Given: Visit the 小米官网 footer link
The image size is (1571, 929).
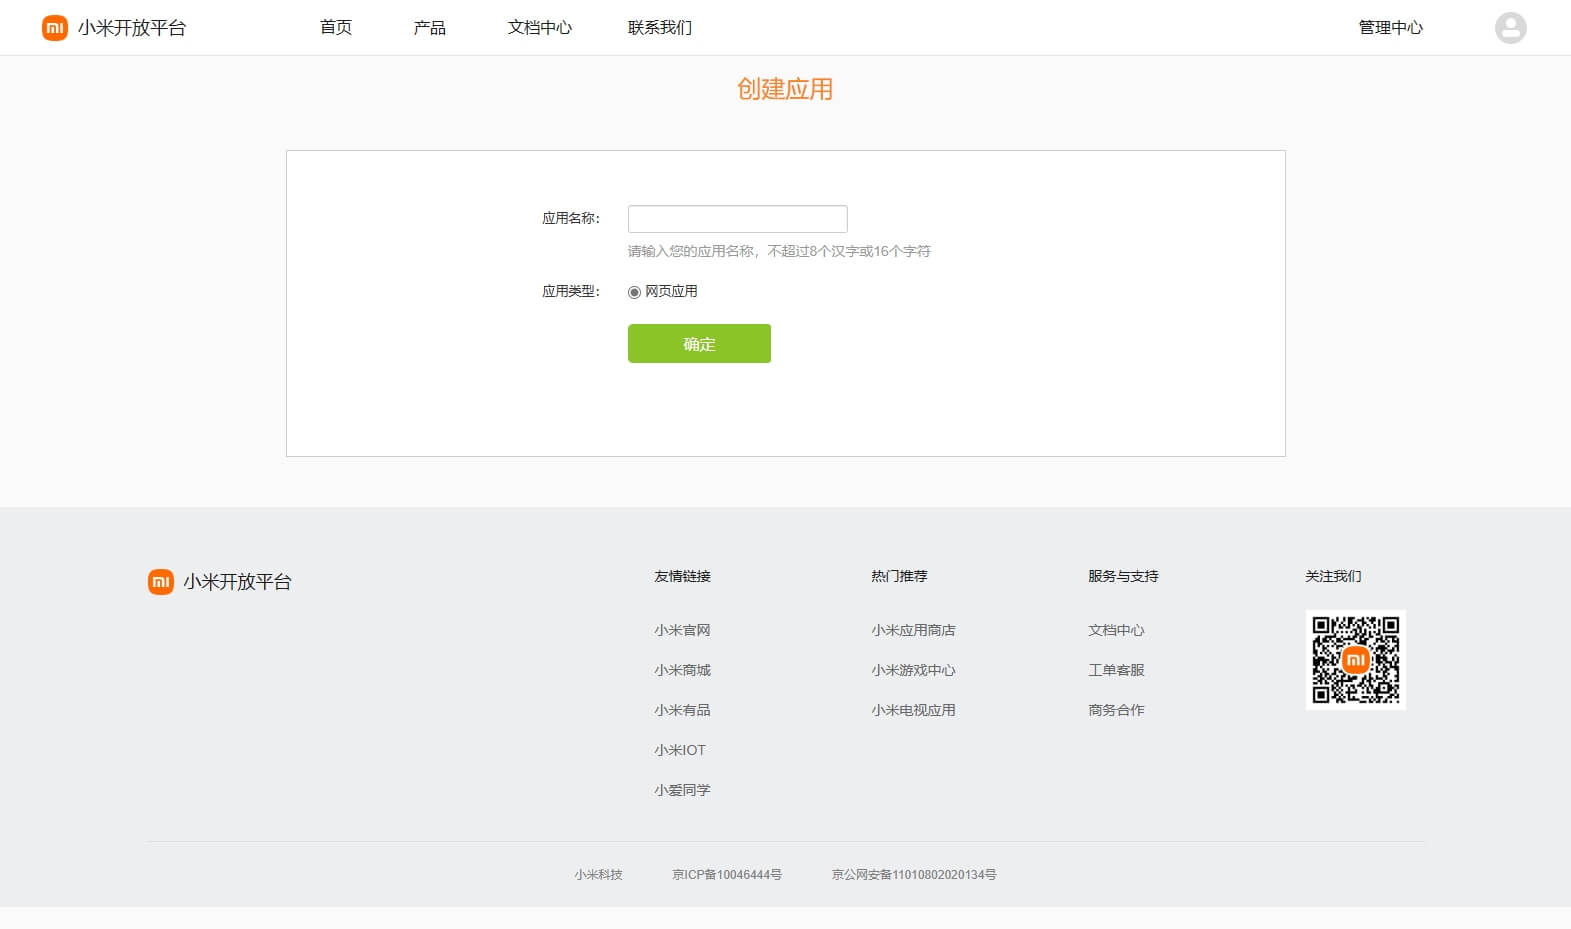Looking at the screenshot, I should pyautogui.click(x=682, y=630).
